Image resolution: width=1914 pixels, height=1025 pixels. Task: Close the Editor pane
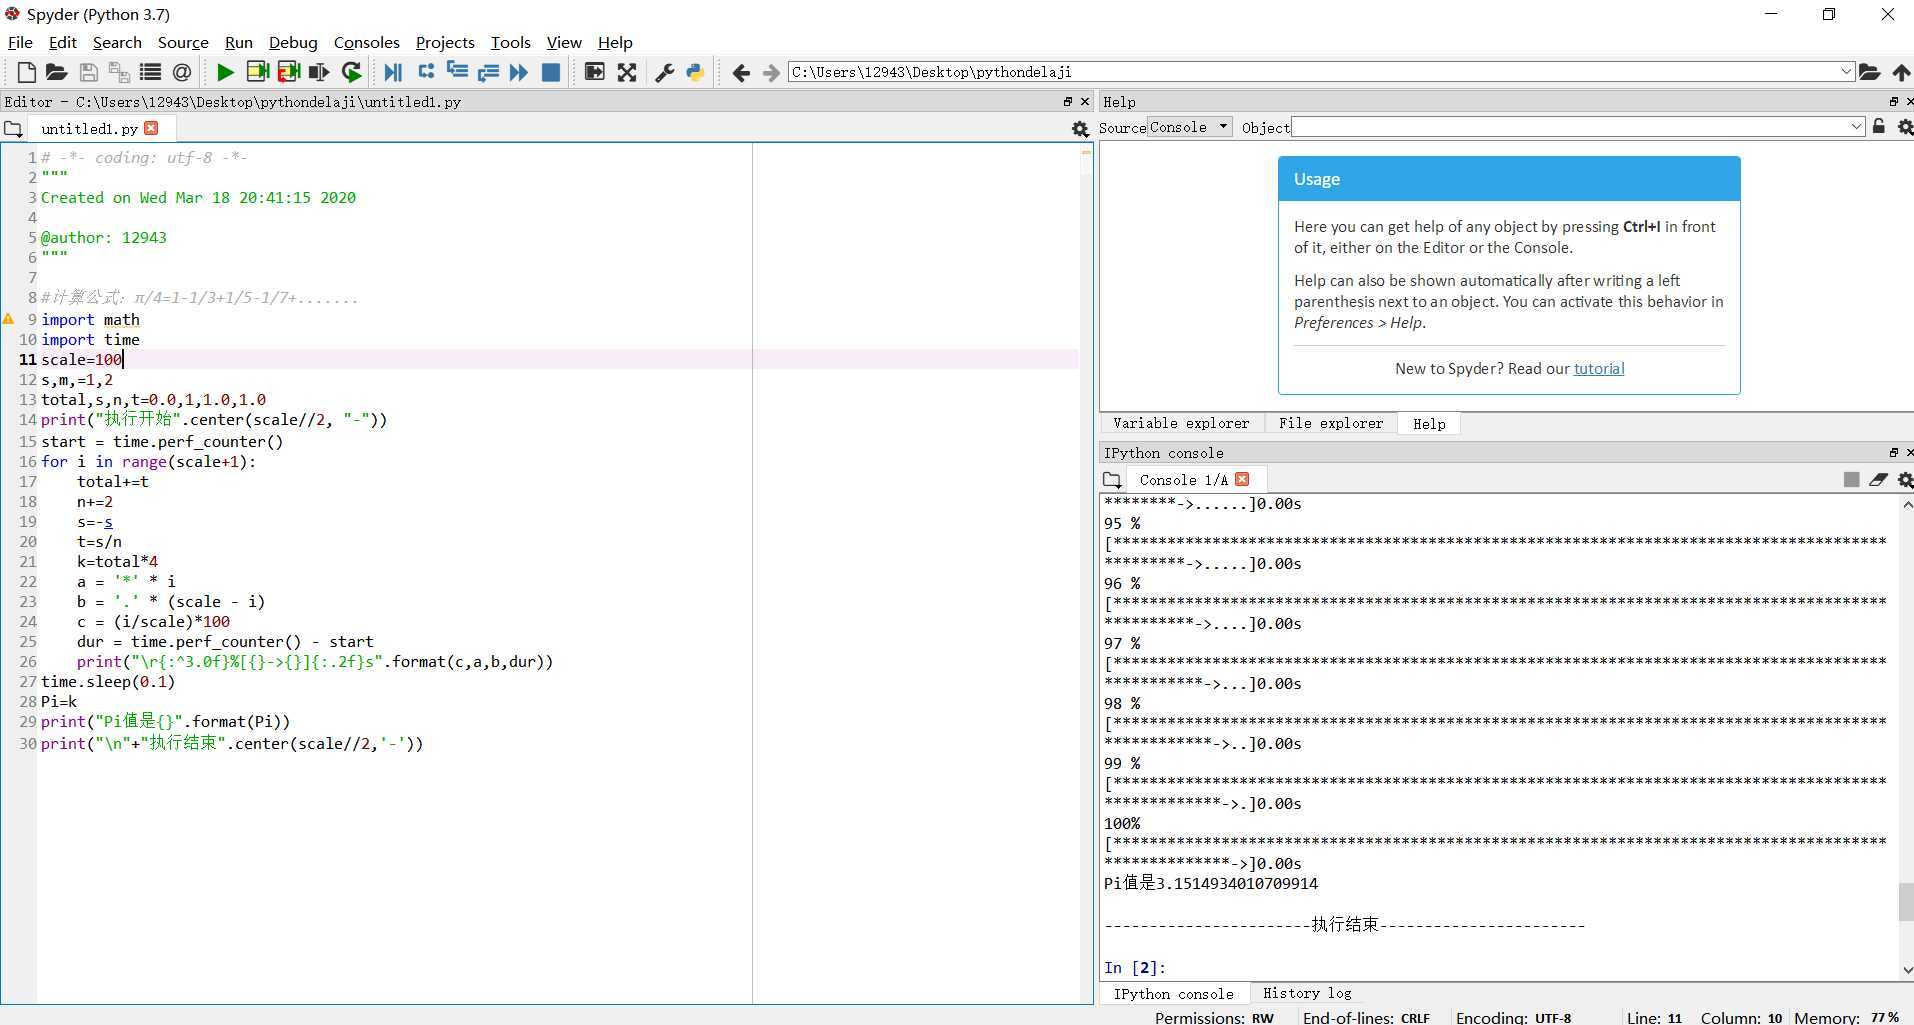(x=1085, y=102)
